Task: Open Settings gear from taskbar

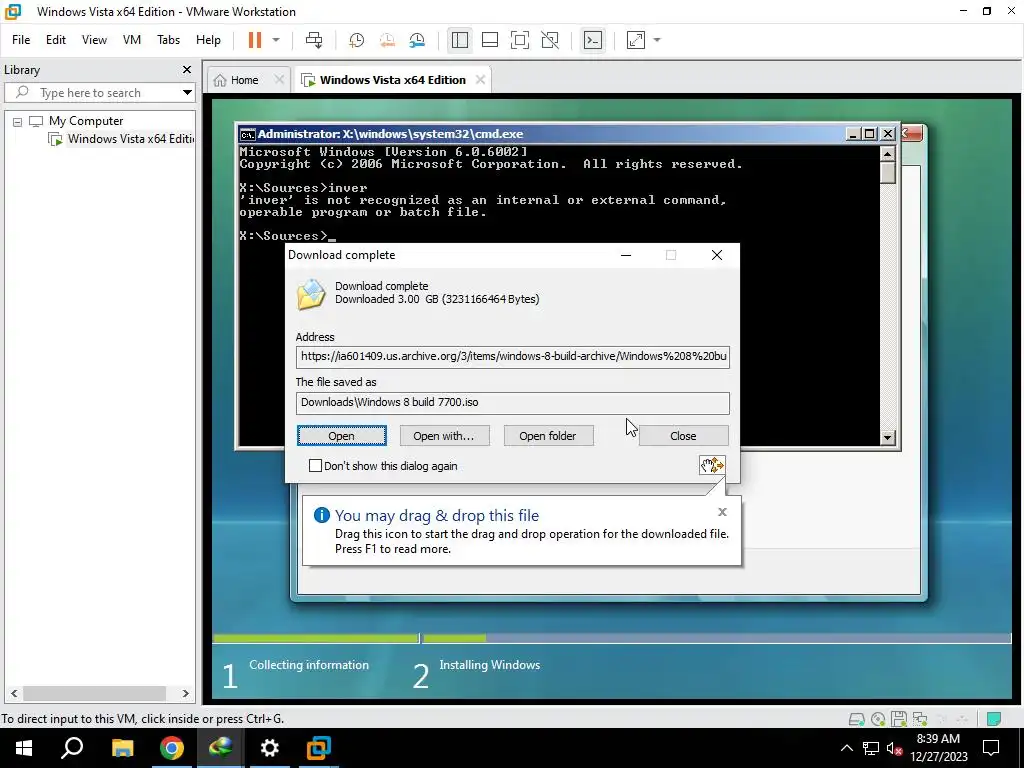Action: [270, 748]
